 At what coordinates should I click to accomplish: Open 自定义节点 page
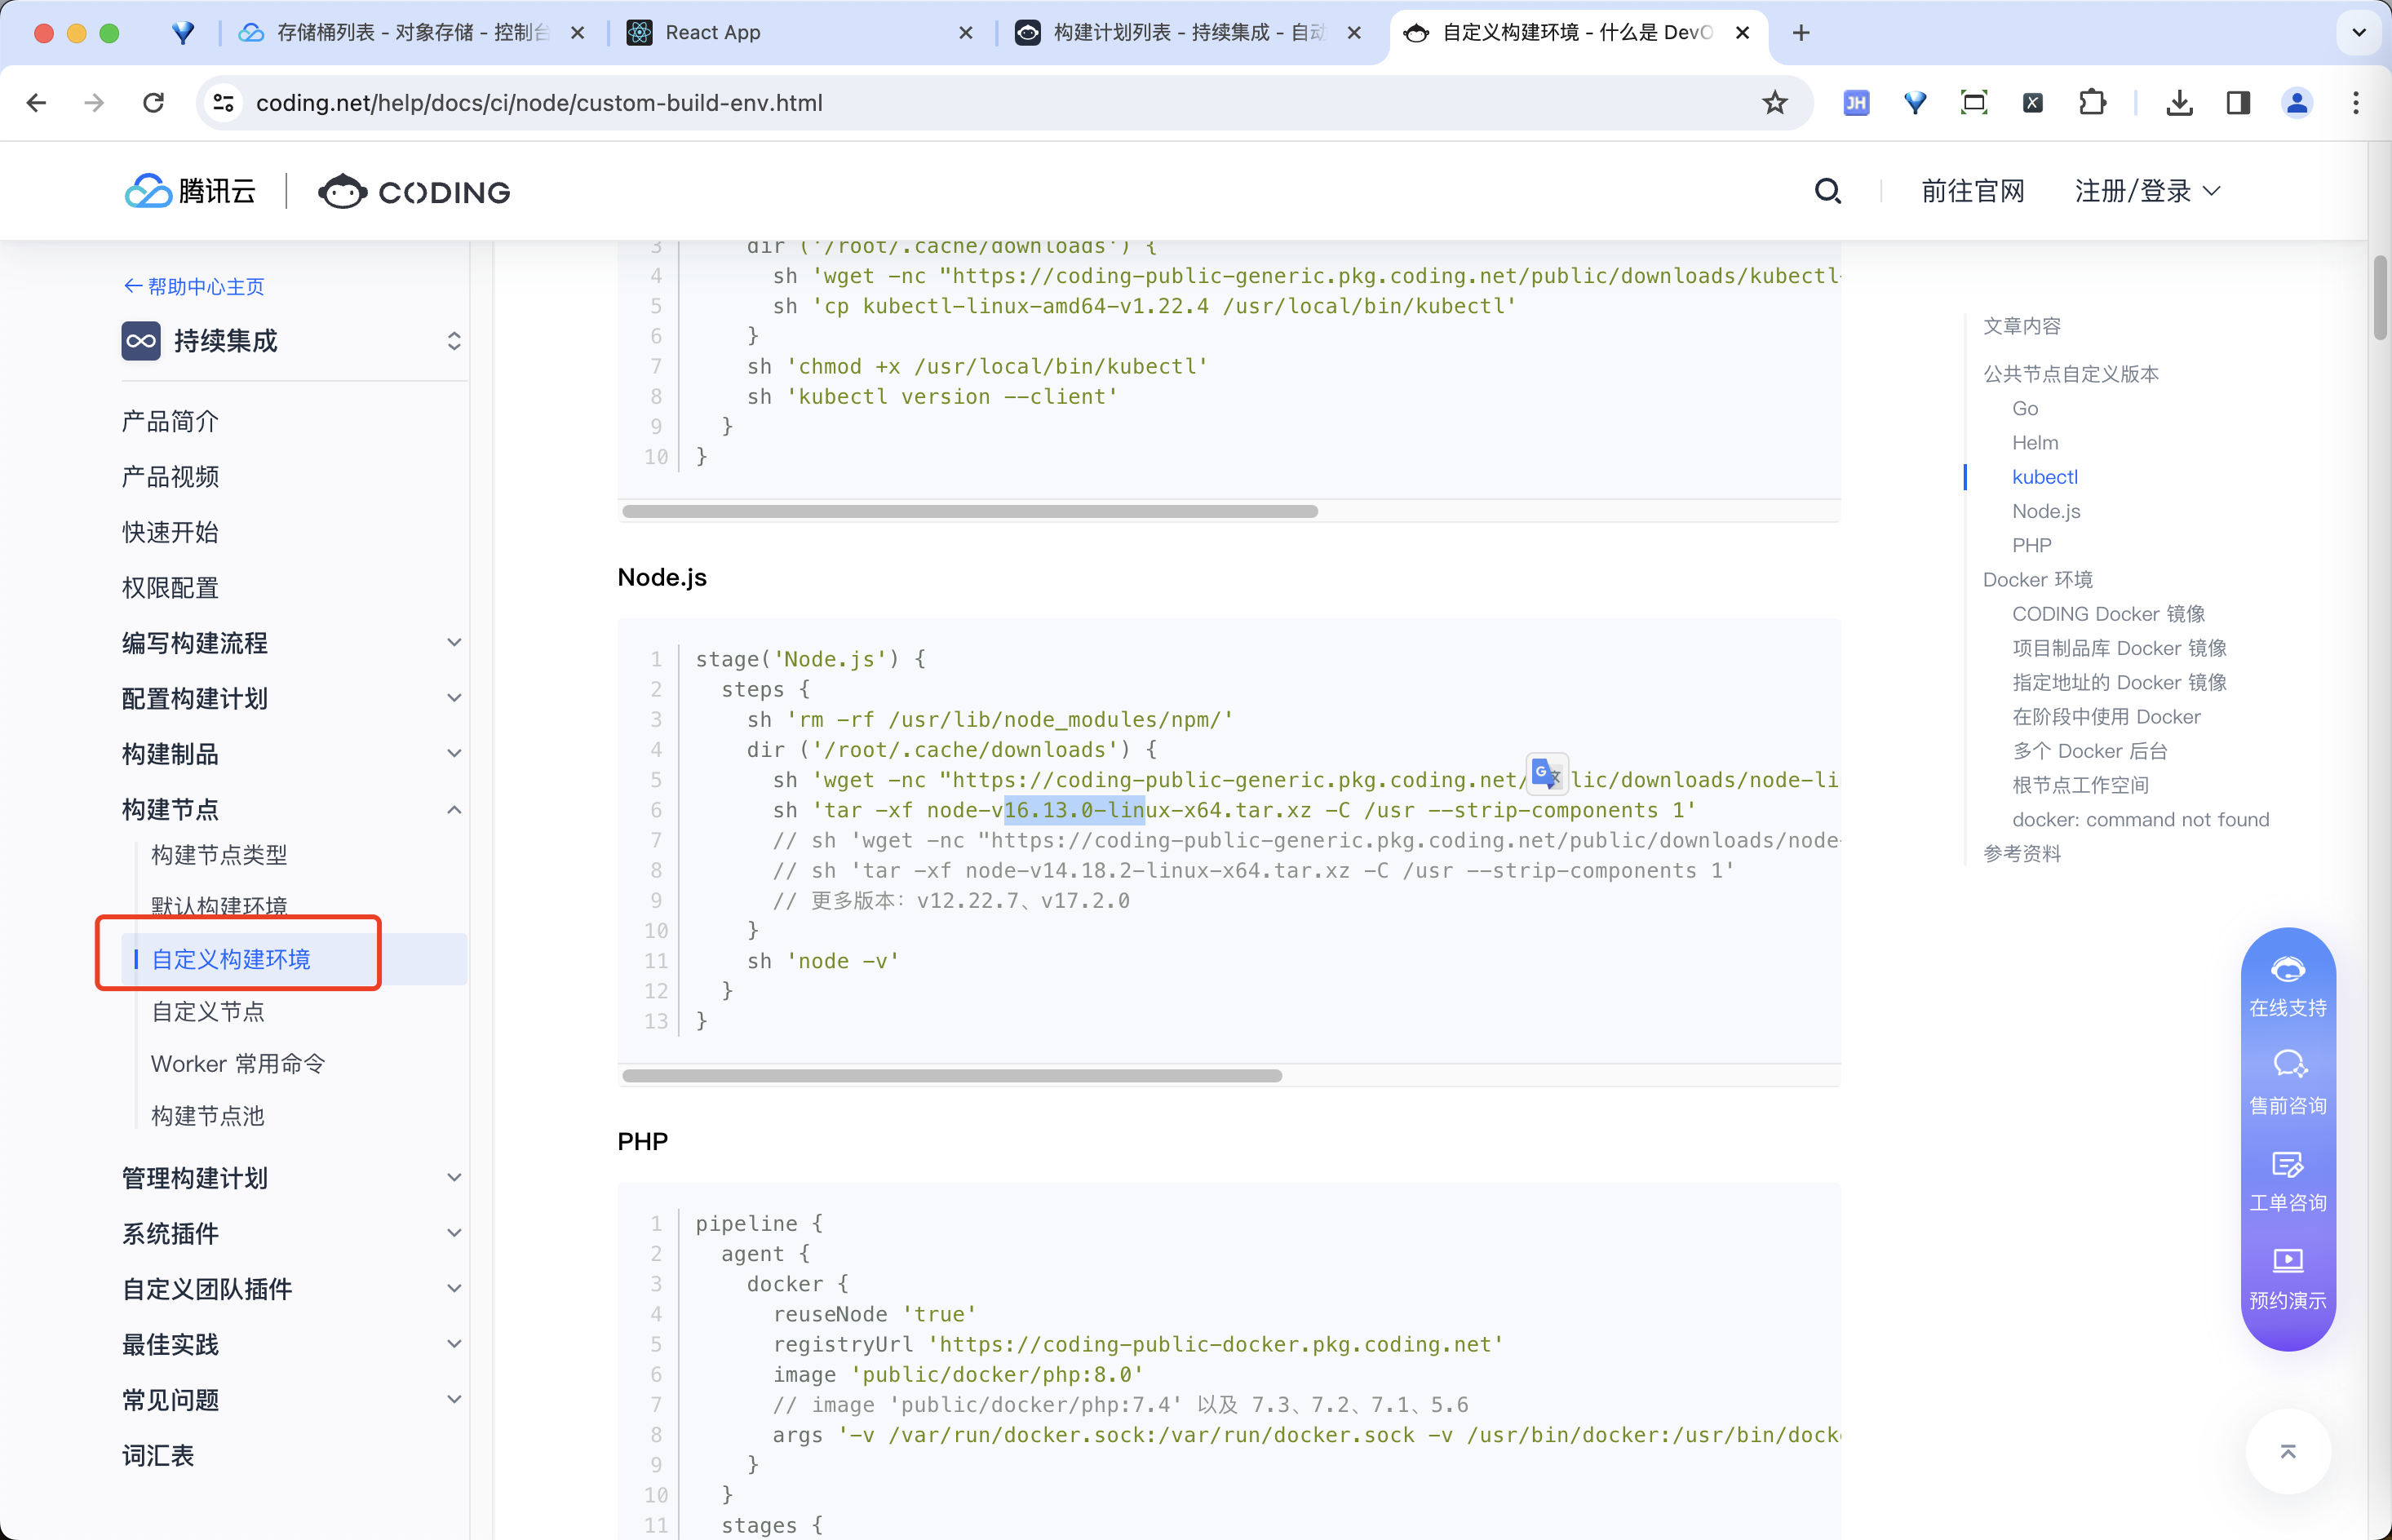(x=208, y=1012)
